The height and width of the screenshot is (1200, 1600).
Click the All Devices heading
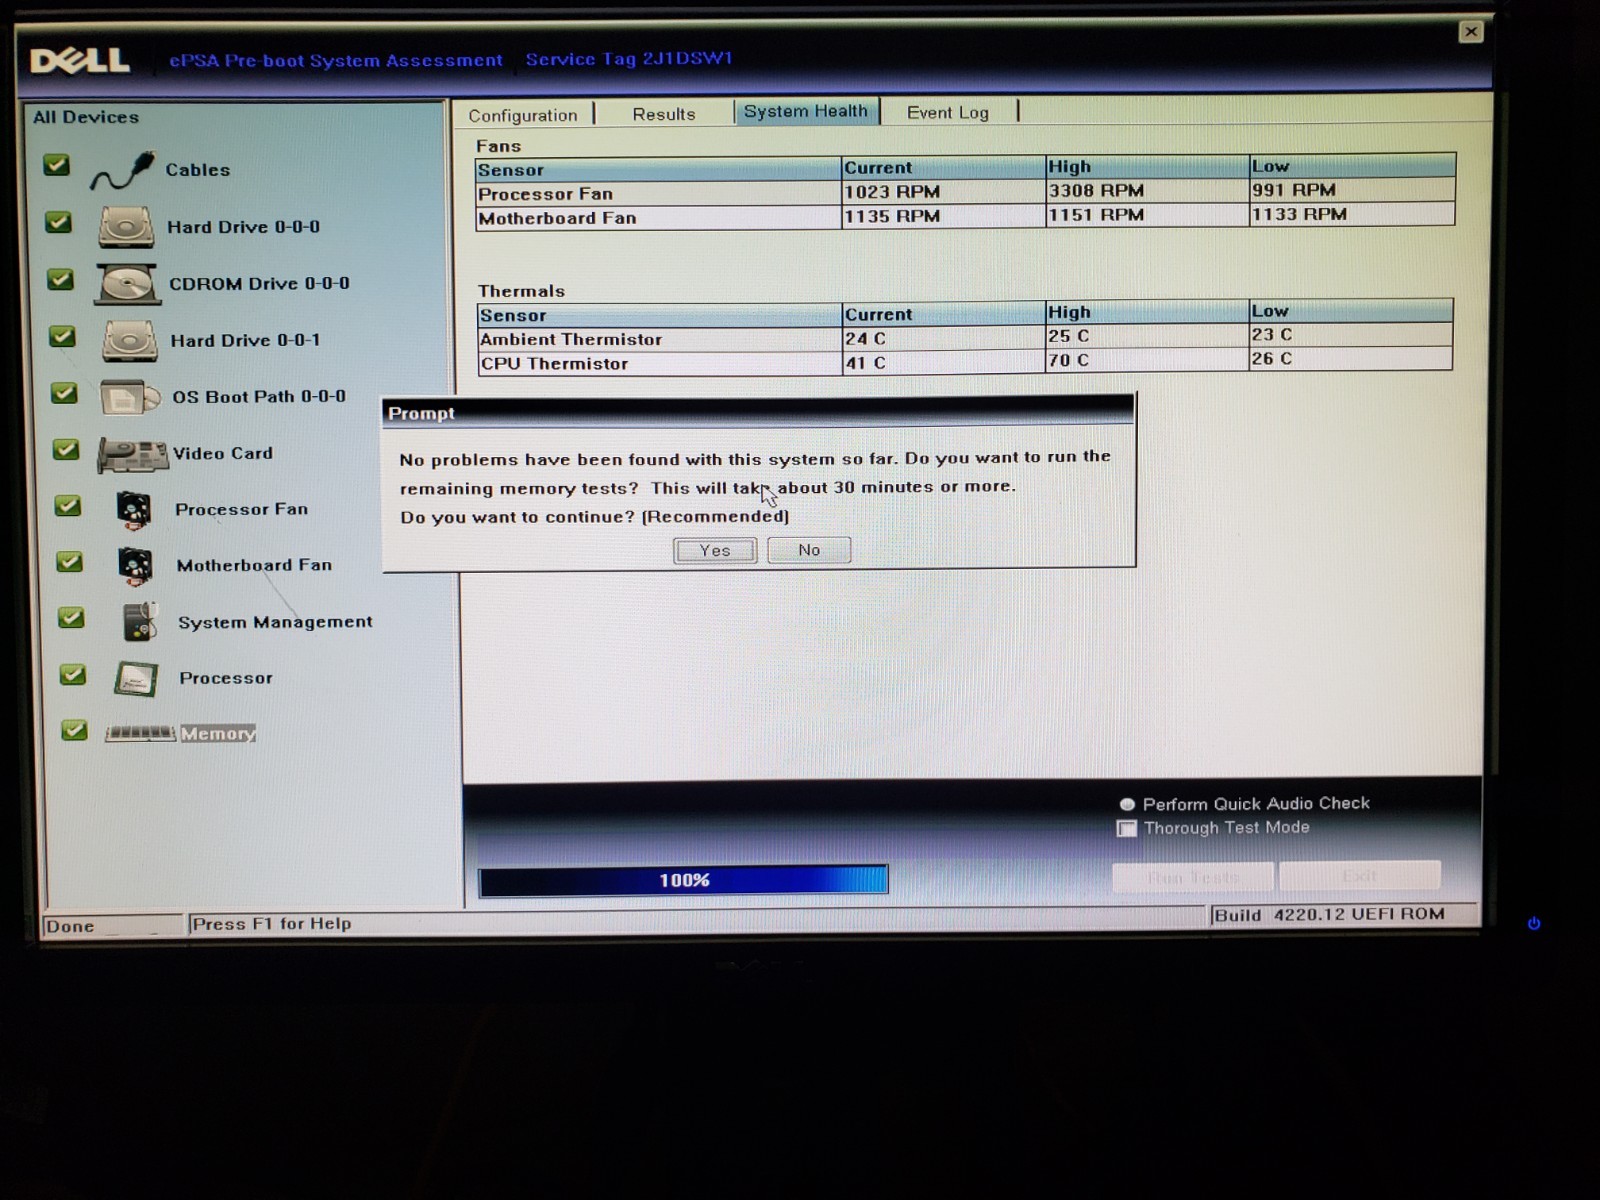point(86,117)
